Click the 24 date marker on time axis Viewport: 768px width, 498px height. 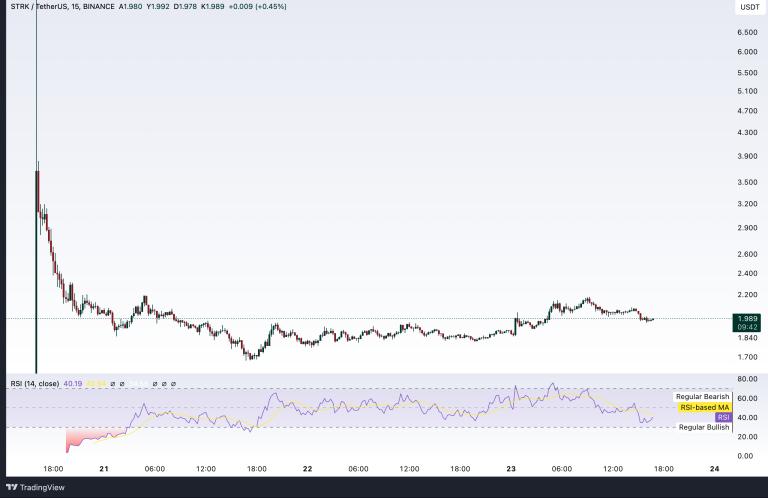[x=714, y=468]
